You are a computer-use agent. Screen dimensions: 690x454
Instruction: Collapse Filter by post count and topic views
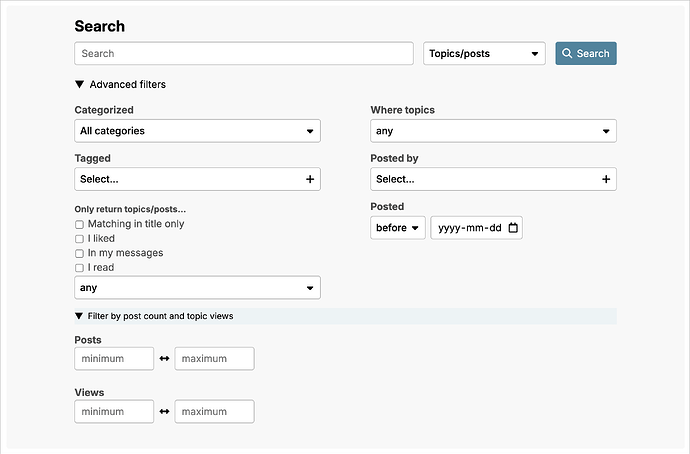click(x=345, y=316)
